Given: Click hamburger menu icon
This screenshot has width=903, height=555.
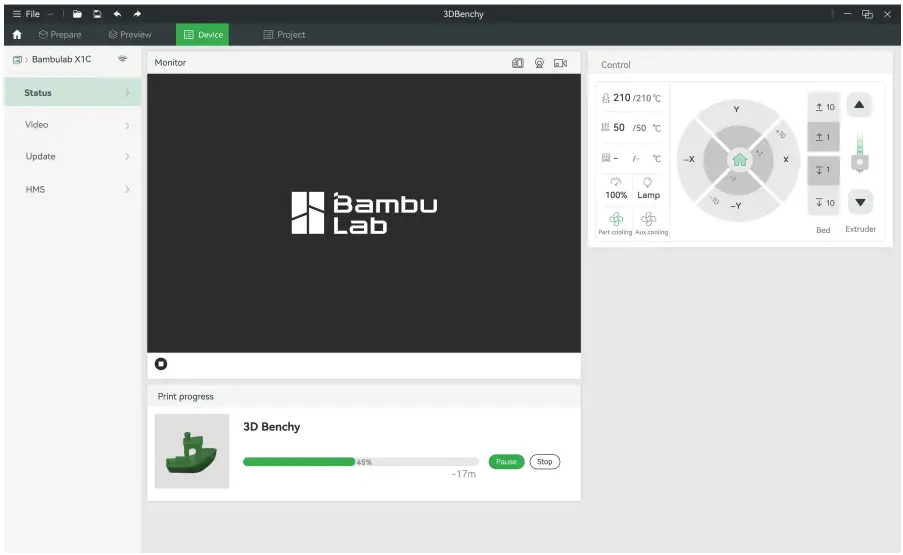Looking at the screenshot, I should (17, 14).
